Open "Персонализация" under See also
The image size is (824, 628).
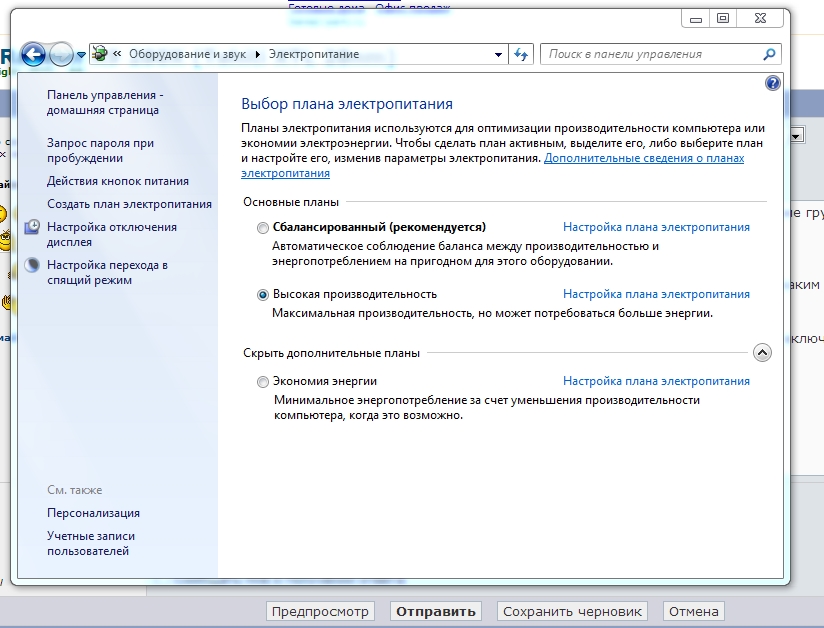point(94,513)
